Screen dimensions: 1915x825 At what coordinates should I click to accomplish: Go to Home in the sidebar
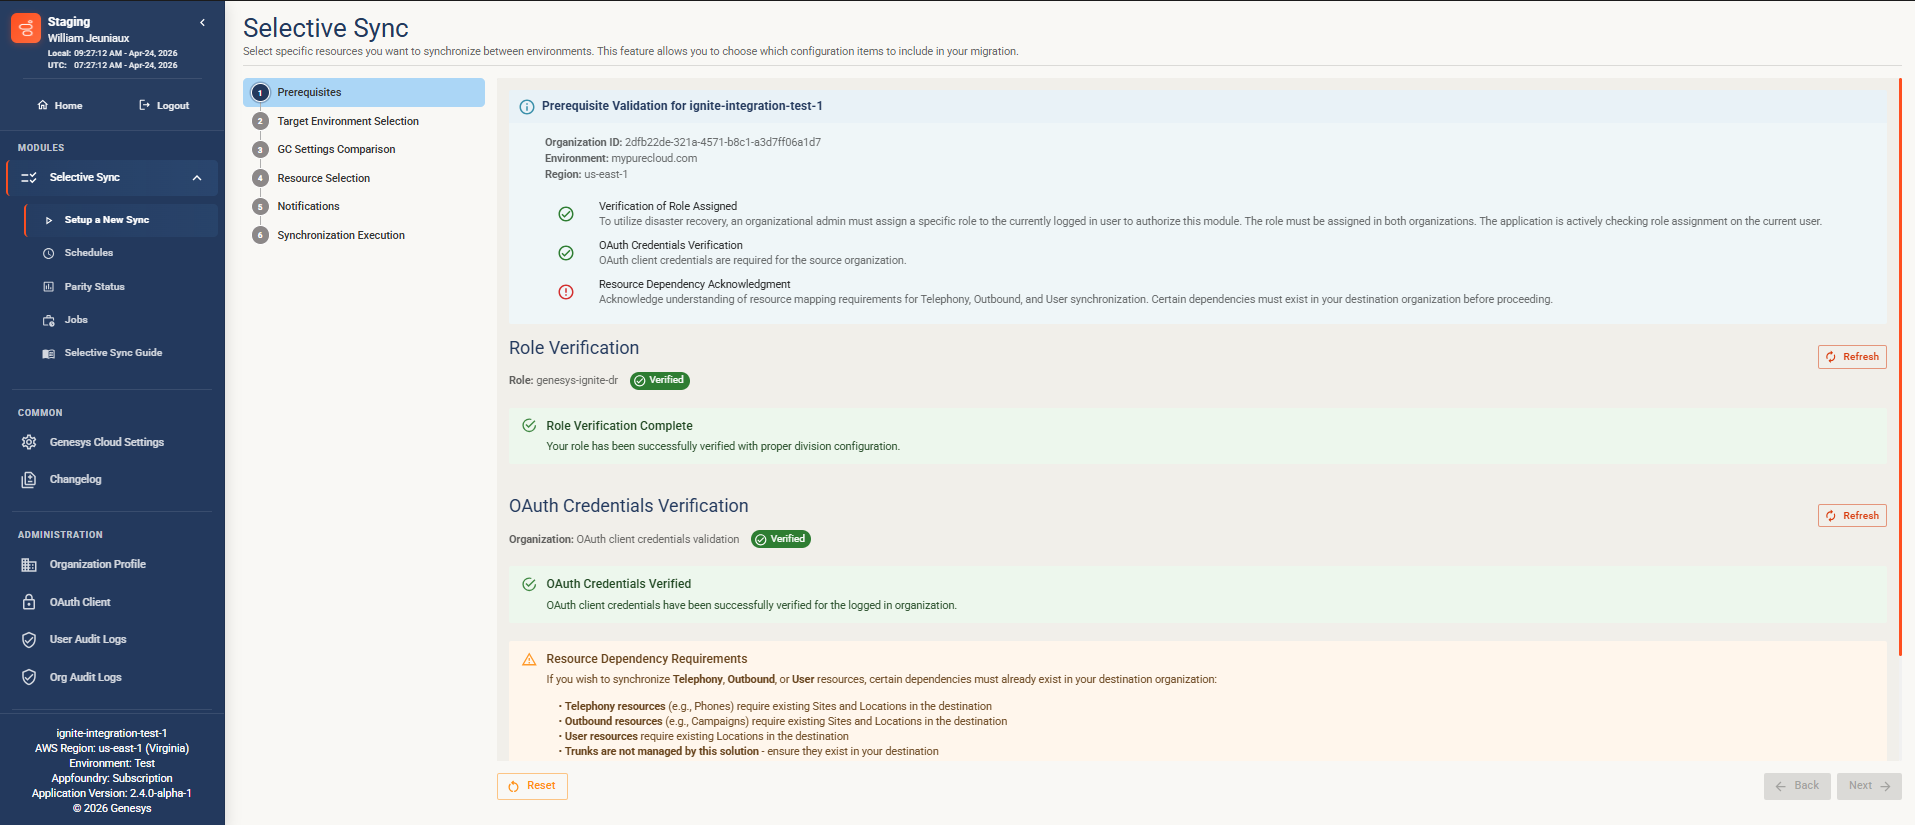(60, 105)
